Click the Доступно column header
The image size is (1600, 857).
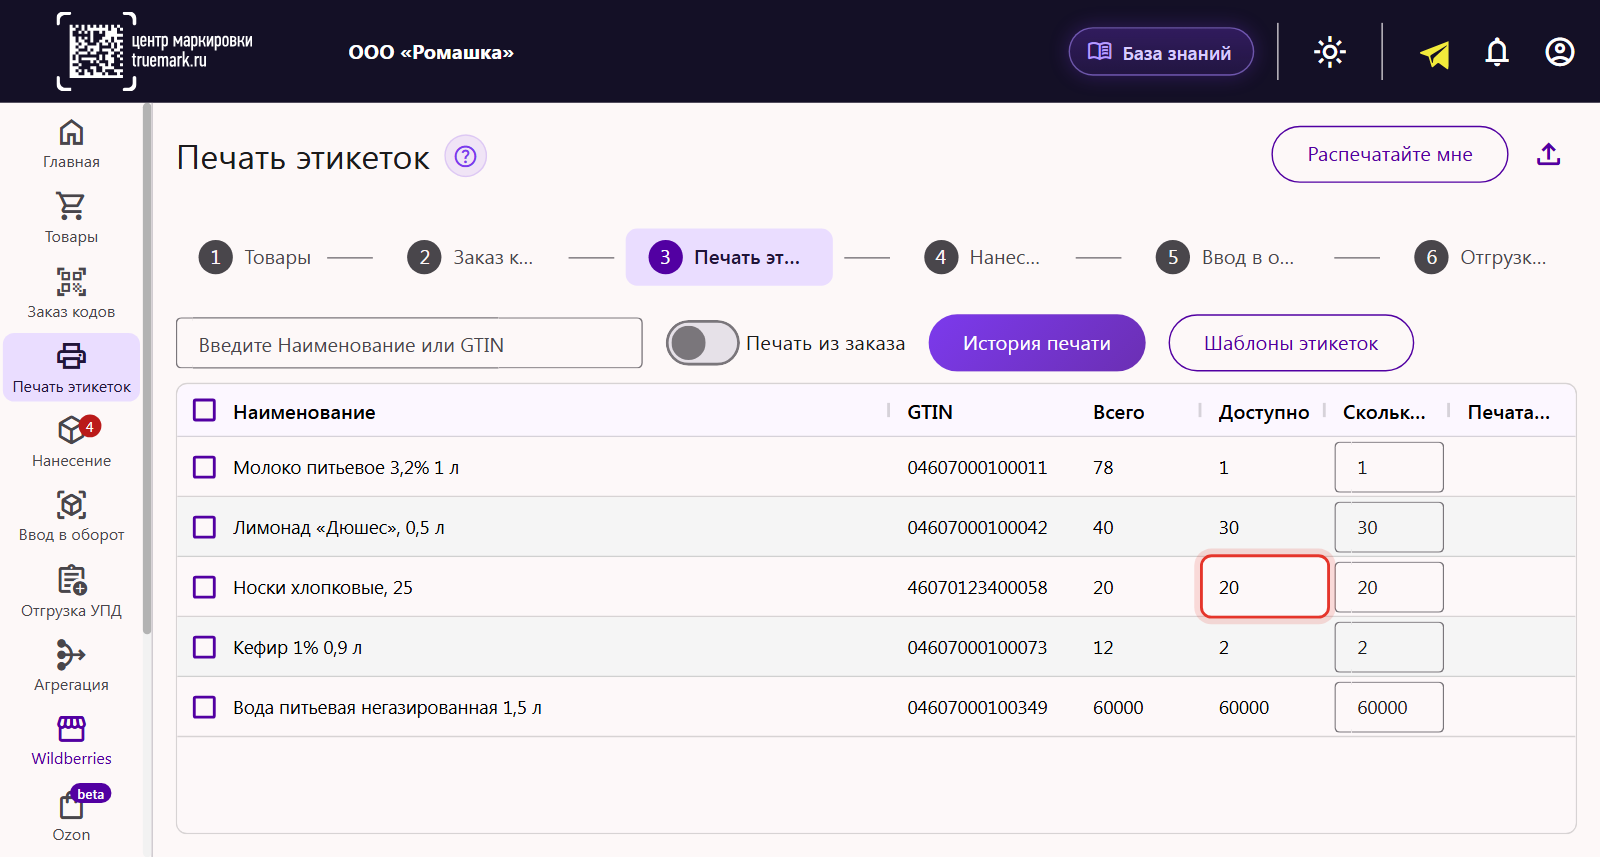[x=1263, y=412]
